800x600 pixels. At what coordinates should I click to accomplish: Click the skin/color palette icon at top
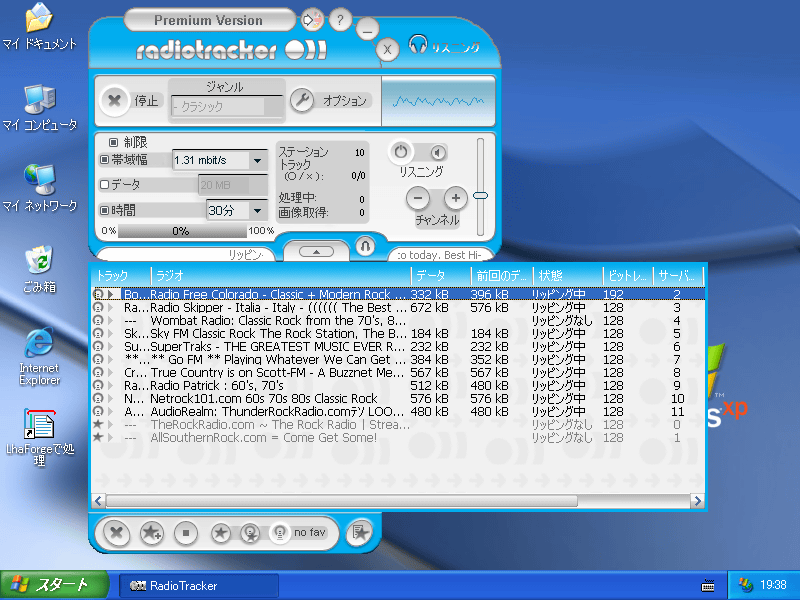pos(311,20)
